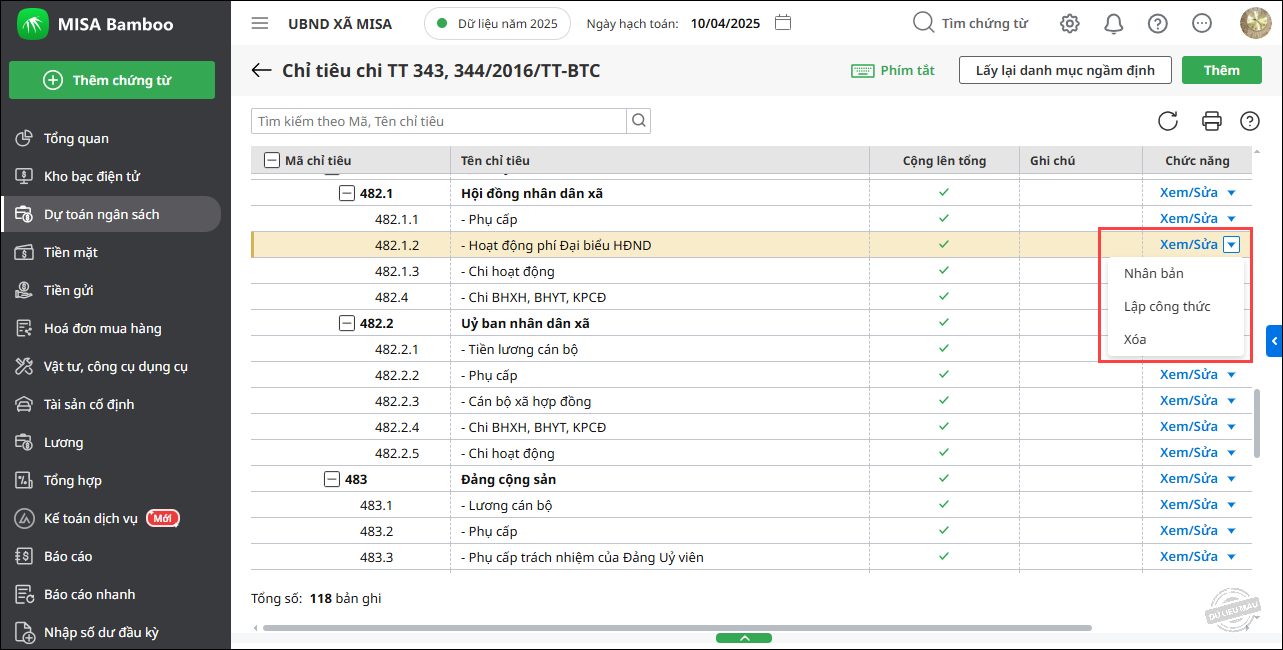The height and width of the screenshot is (650, 1283).
Task: Click the Nhập số dư đầu kỳ icon
Action: (25, 632)
